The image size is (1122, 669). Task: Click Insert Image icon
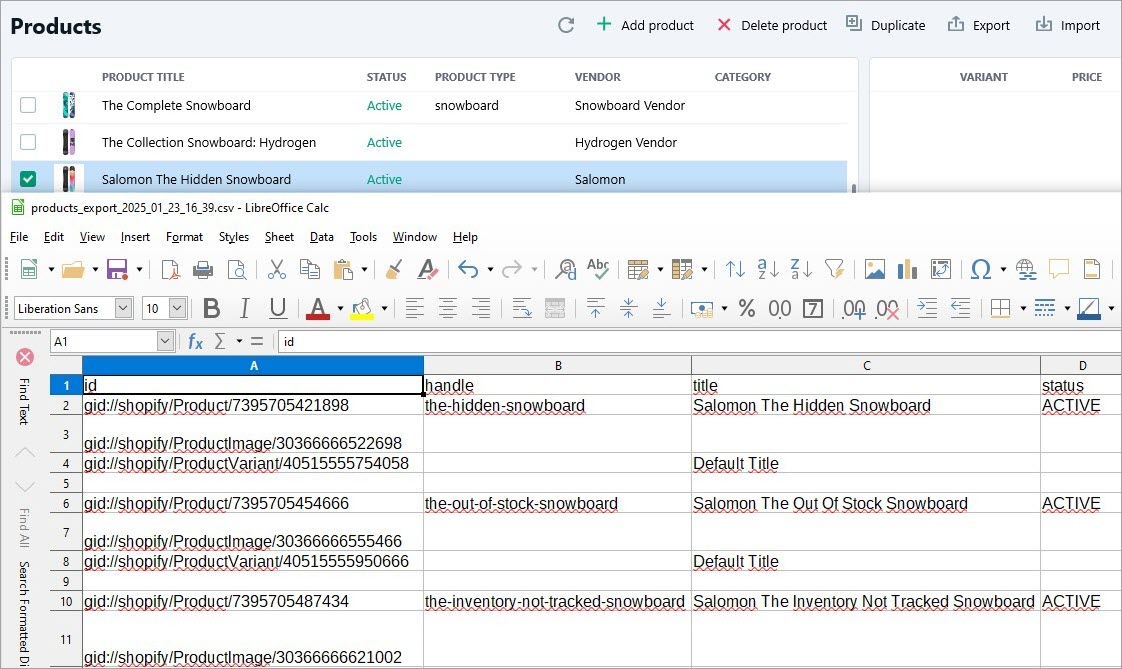tap(874, 270)
